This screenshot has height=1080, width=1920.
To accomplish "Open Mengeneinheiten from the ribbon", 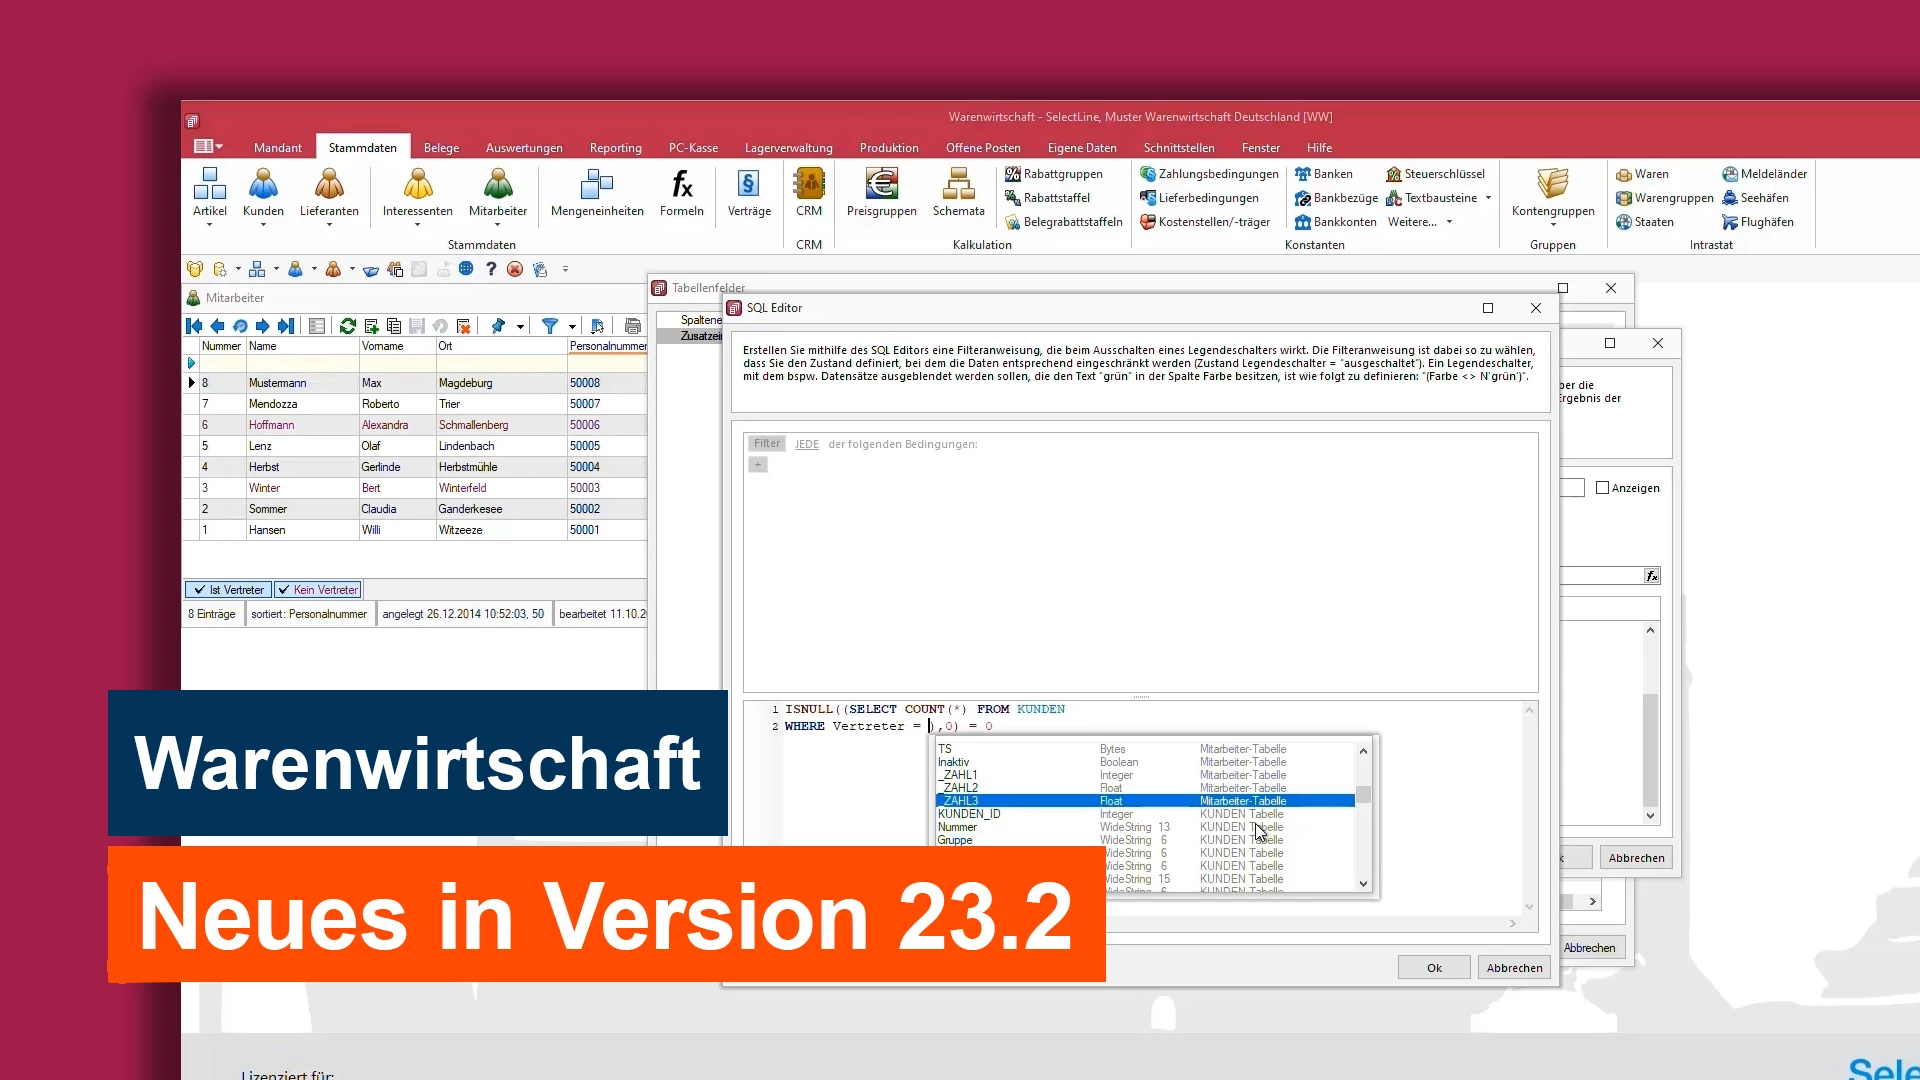I will (597, 185).
